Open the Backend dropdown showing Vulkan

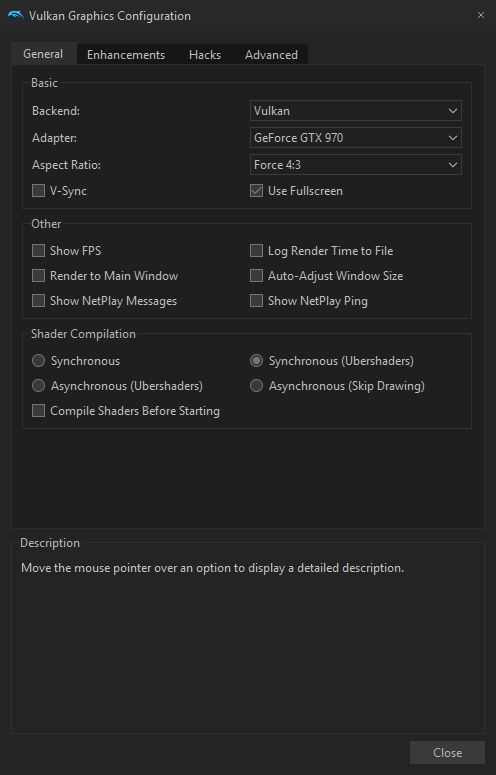click(356, 111)
